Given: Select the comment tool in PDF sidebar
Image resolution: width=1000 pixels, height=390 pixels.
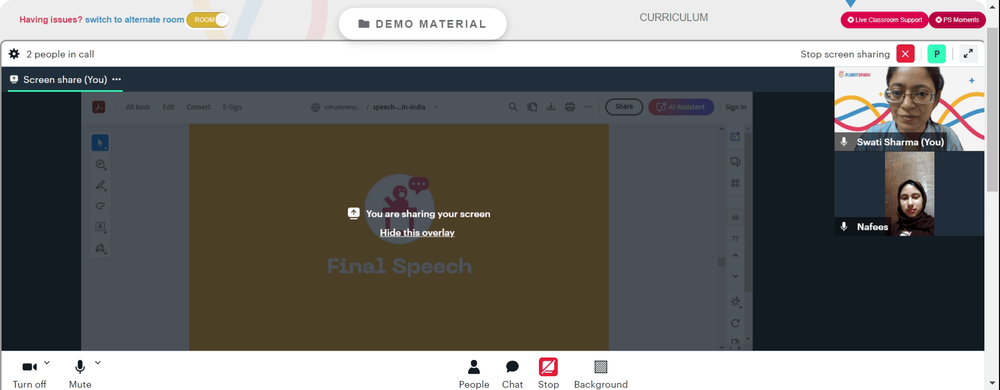Looking at the screenshot, I should pyautogui.click(x=100, y=164).
